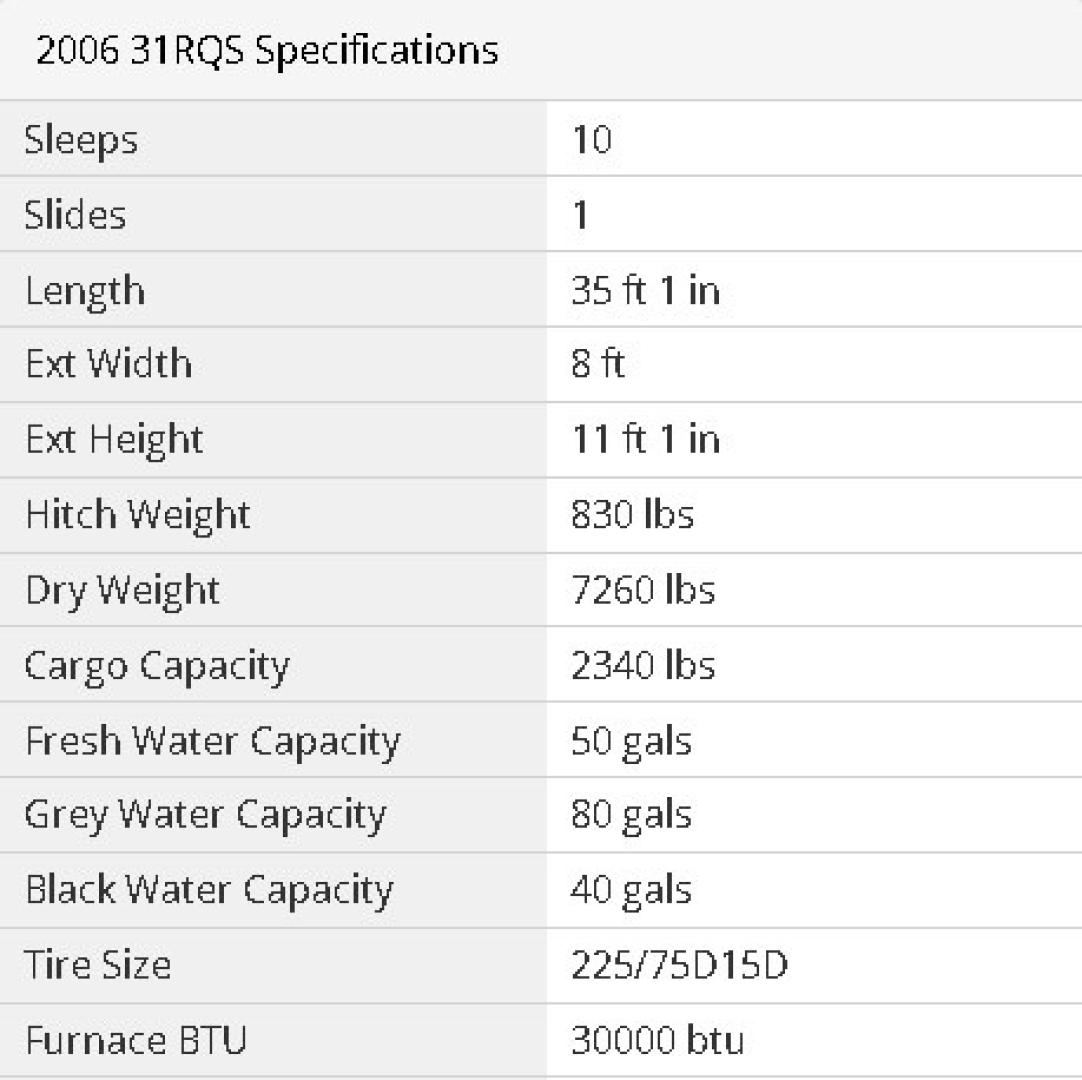Click the 11 ft 1 in height value
Viewport: 1082px width, 1080px height.
(x=645, y=439)
